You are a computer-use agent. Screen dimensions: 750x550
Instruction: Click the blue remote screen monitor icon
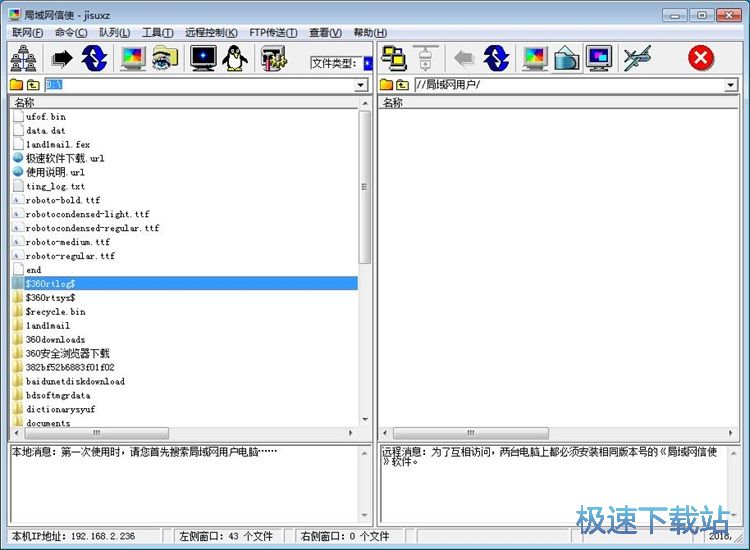tap(599, 58)
